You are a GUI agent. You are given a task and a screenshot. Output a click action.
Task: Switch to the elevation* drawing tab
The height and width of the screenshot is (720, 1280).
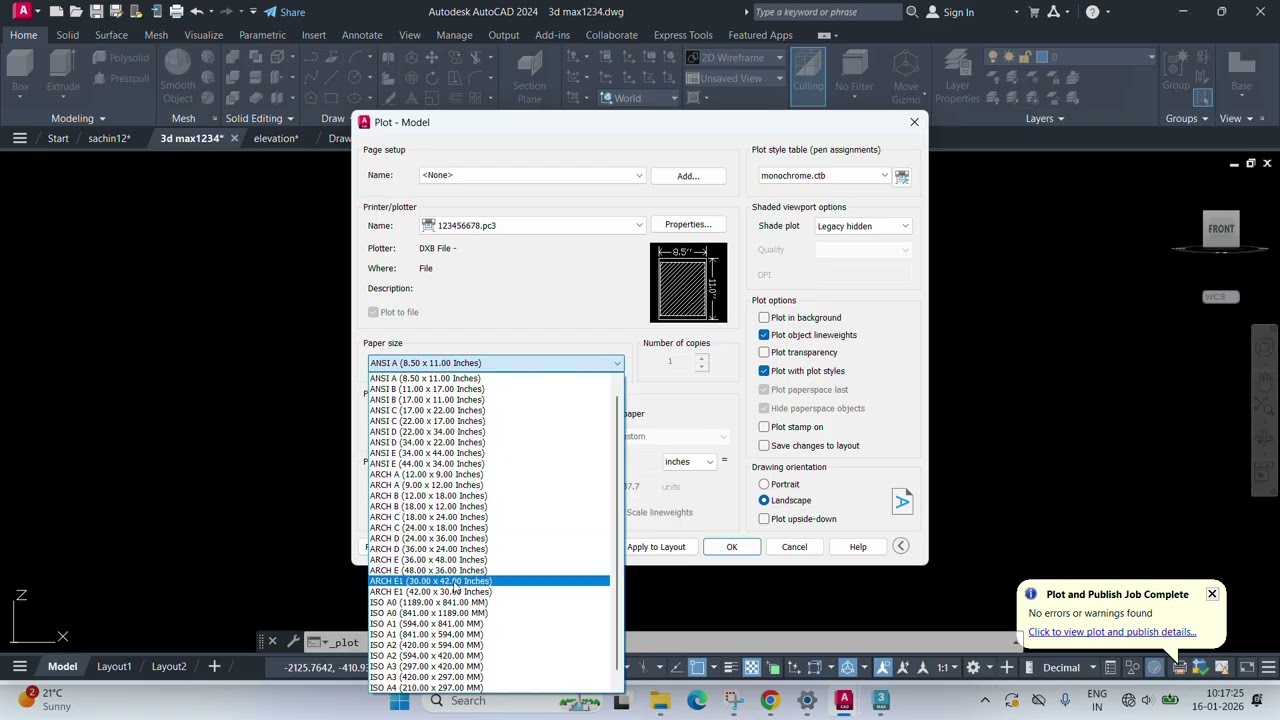pyautogui.click(x=276, y=138)
